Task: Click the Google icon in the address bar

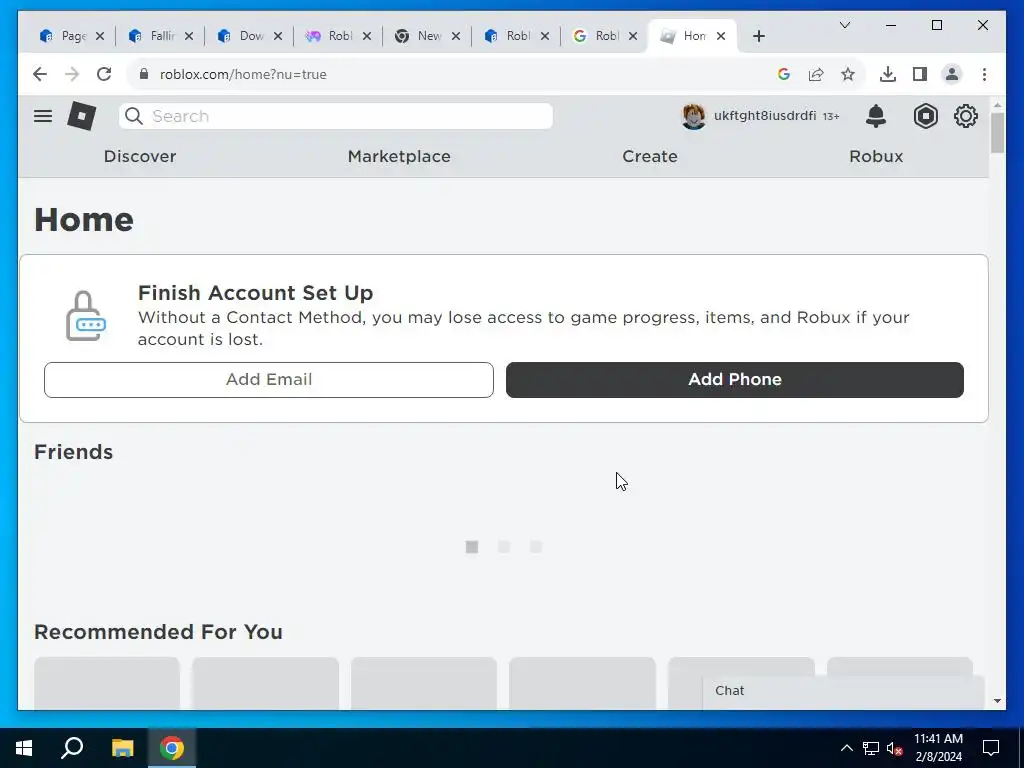Action: pos(784,74)
